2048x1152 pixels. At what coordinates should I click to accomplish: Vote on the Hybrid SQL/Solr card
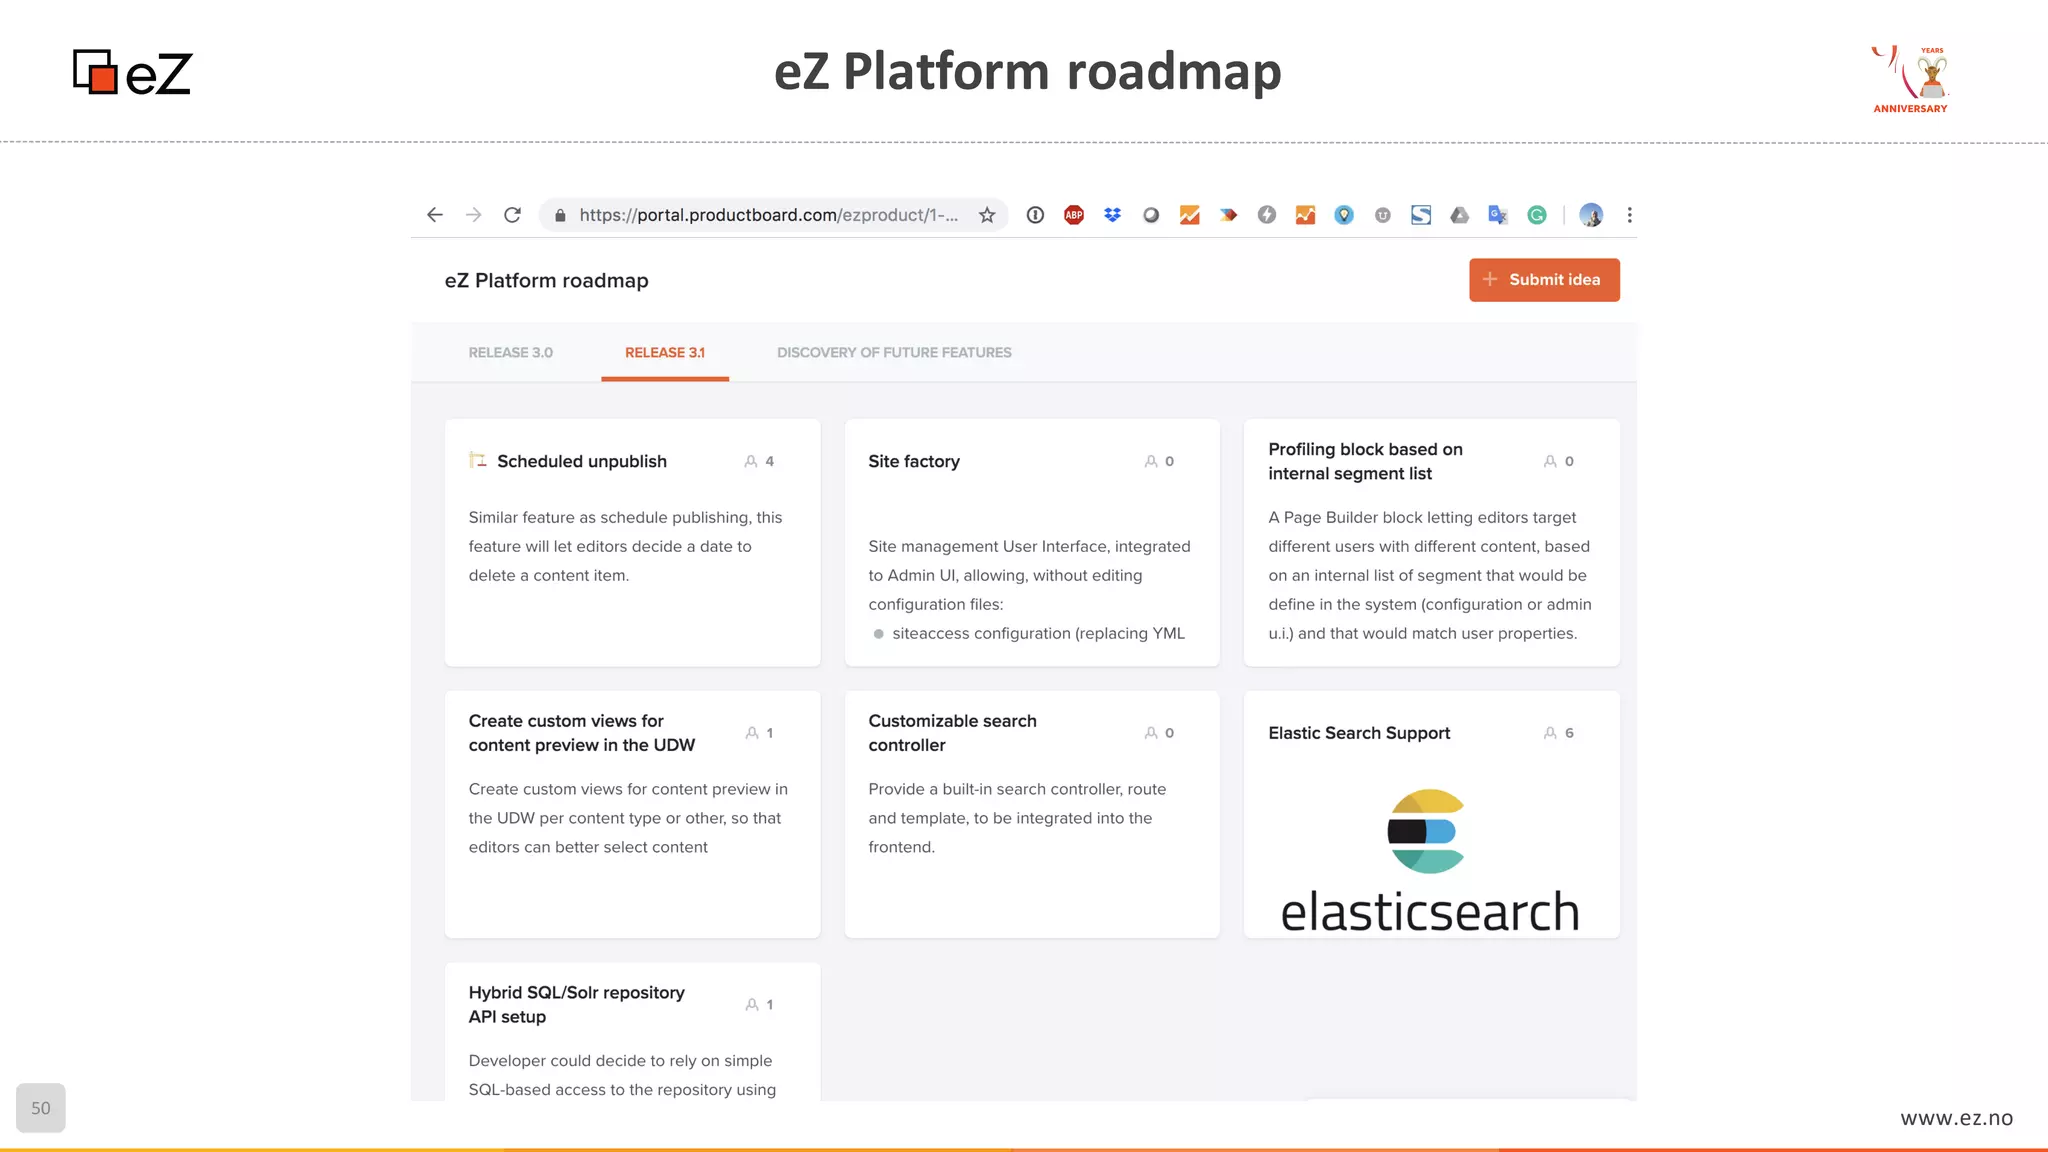tap(752, 1004)
